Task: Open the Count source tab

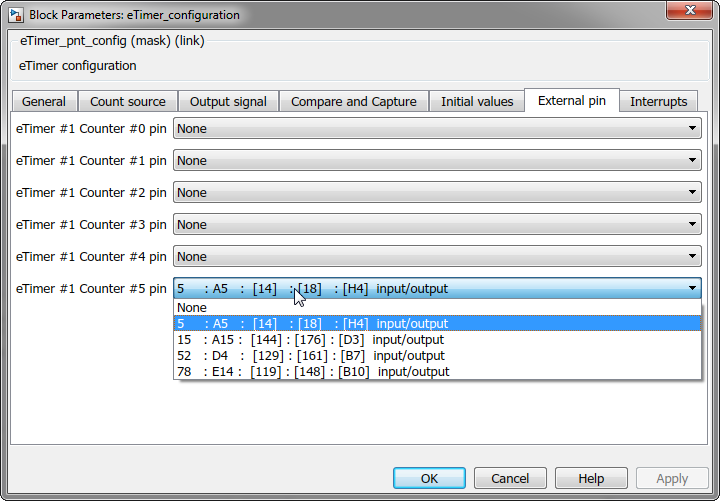Action: [128, 101]
